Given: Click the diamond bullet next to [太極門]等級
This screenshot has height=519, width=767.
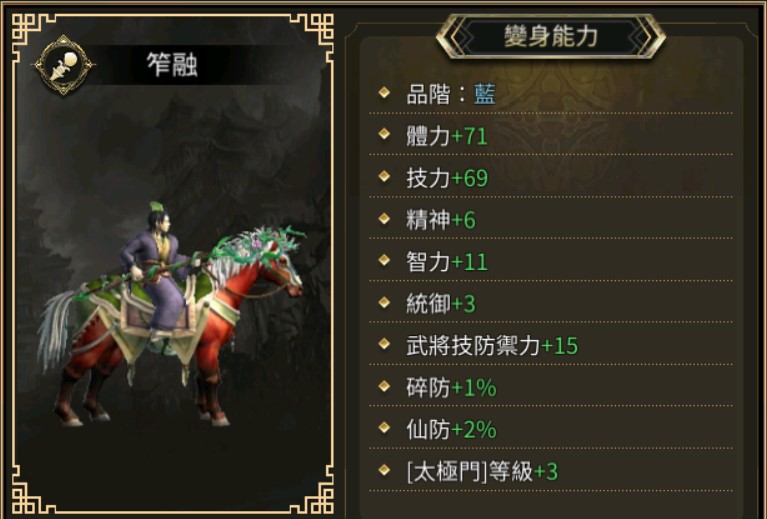Looking at the screenshot, I should 384,470.
